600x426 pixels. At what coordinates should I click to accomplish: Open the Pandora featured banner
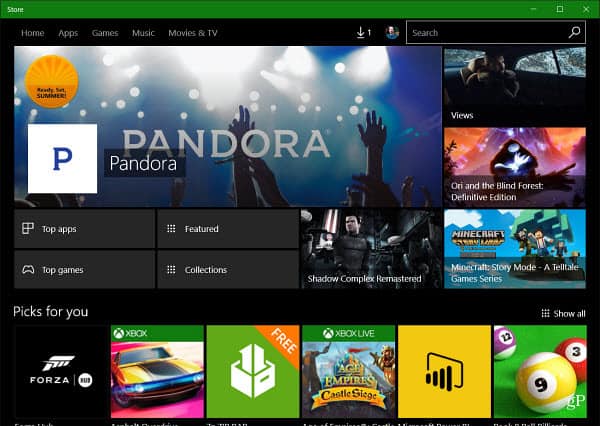coord(228,127)
